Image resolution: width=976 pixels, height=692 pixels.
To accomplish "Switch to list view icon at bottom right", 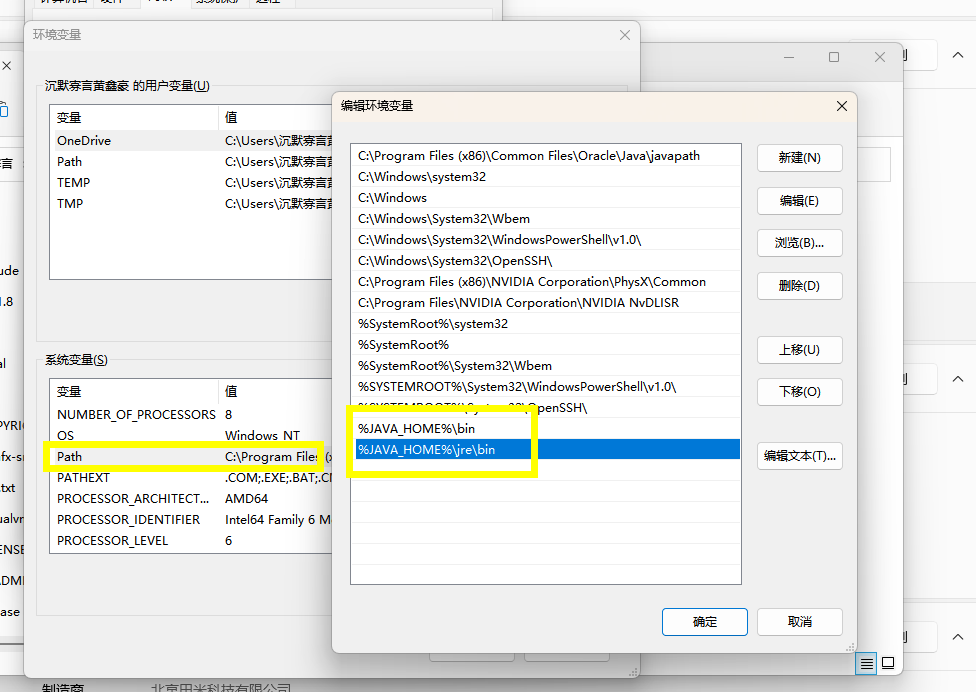I will click(x=866, y=664).
